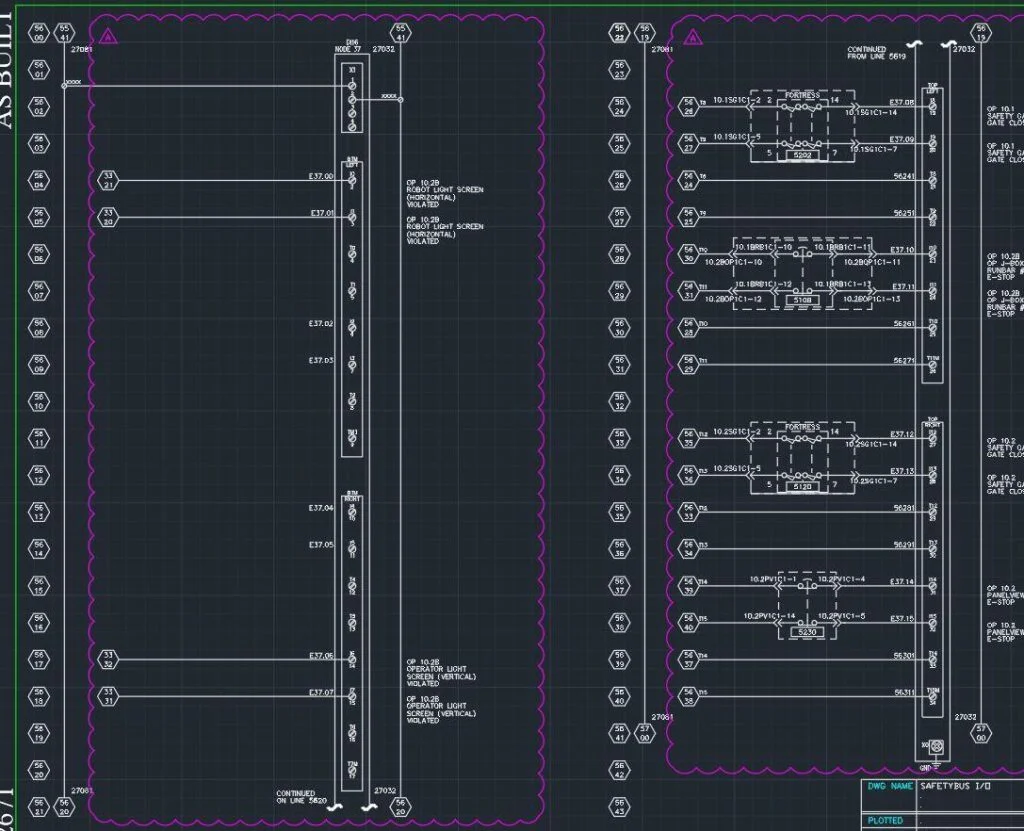Click the magenta revision triangle in left panel
This screenshot has height=831, width=1024.
tap(109, 37)
